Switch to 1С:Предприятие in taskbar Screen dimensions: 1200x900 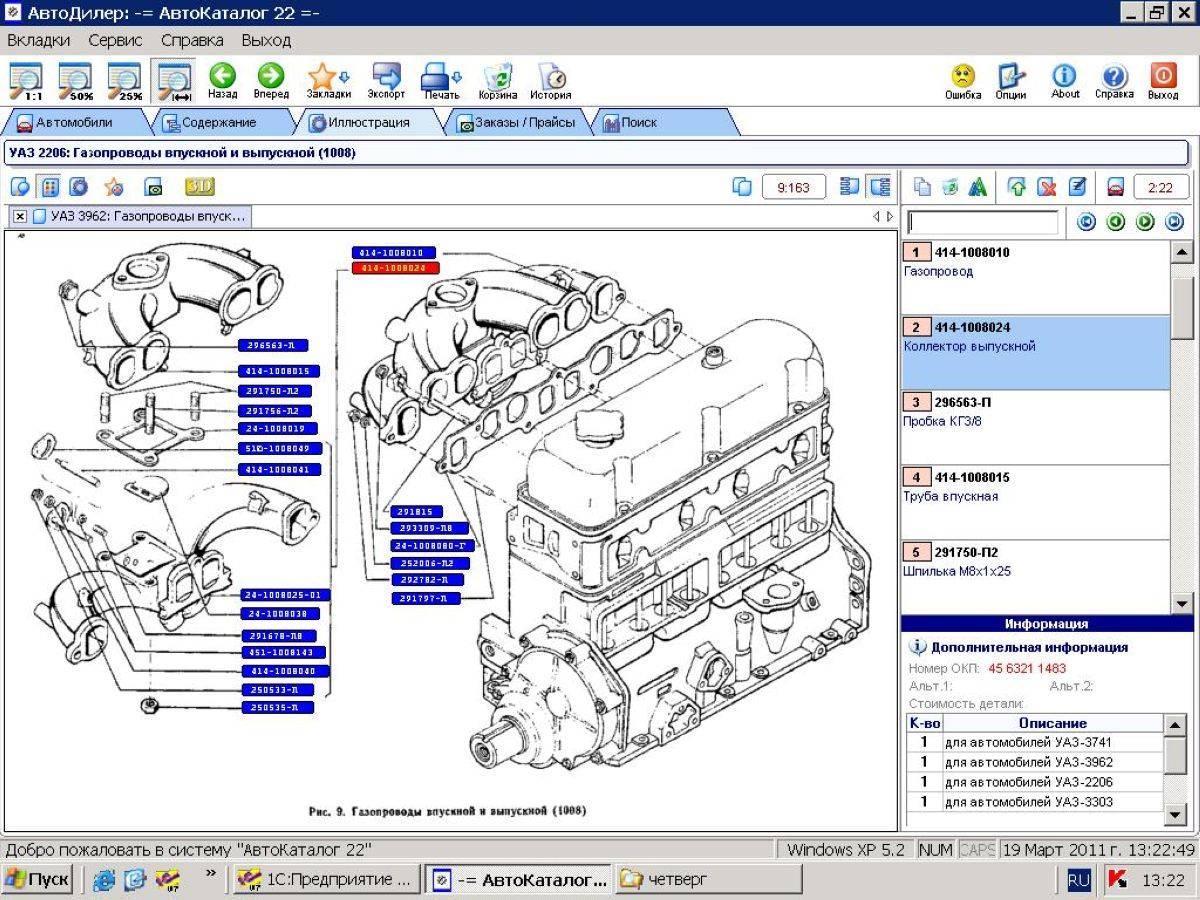(x=325, y=880)
